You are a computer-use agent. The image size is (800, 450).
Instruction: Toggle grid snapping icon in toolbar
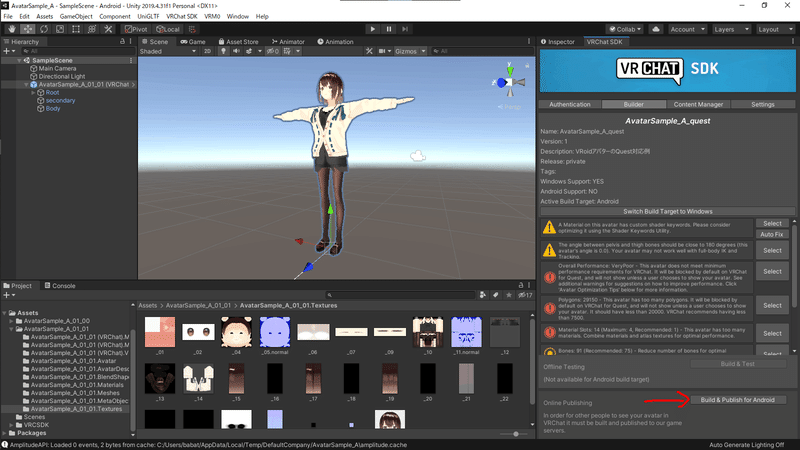[192, 29]
